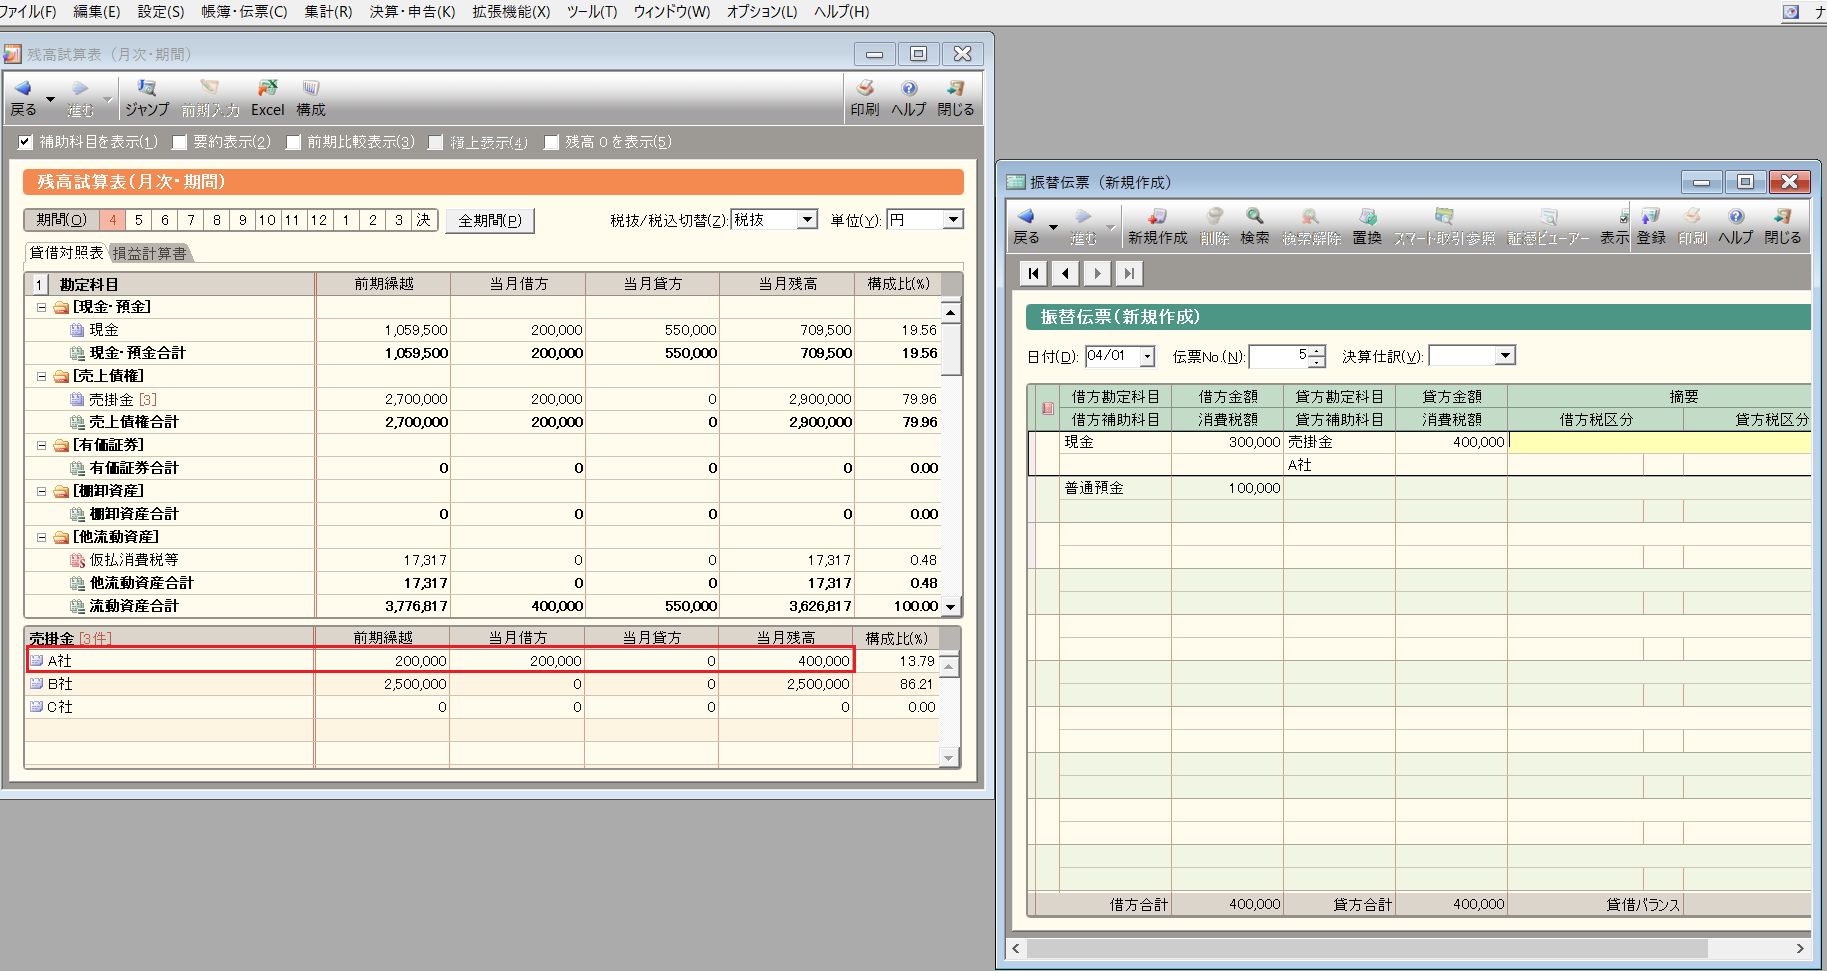Viewport: 1827px width, 971px height.
Task: Switch to 貸借対照表 tab
Action: point(66,252)
